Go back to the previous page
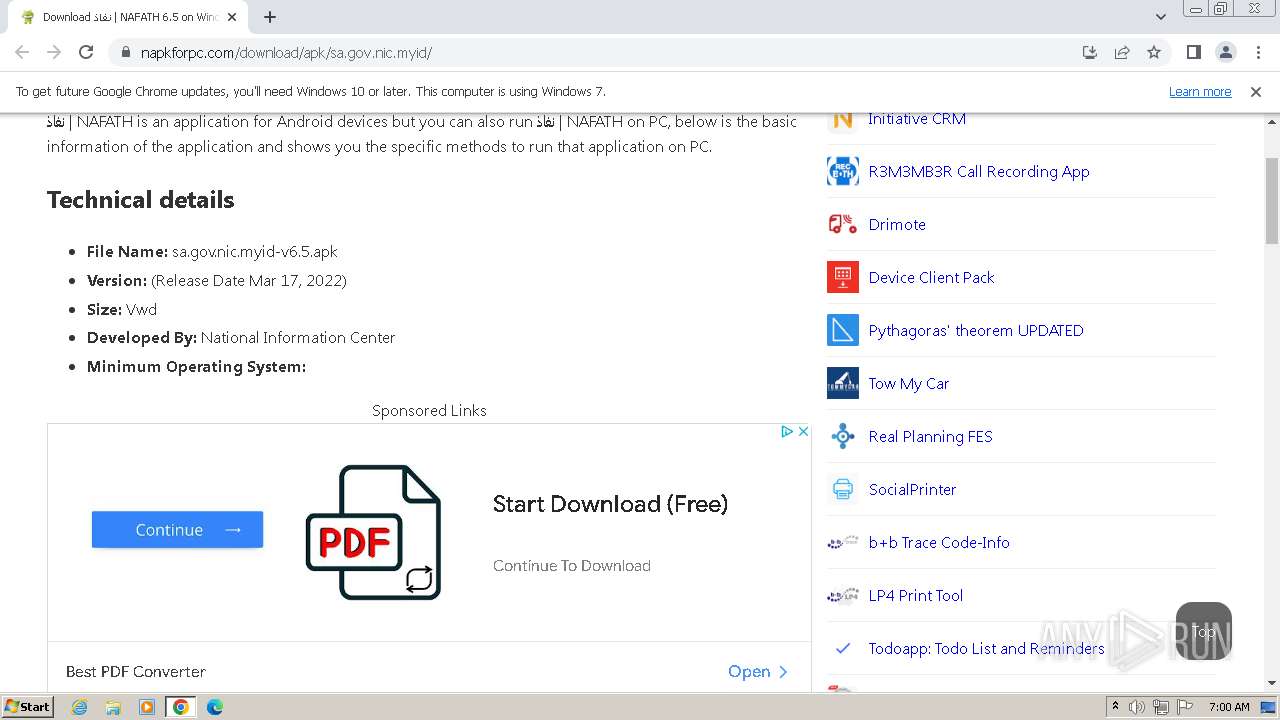Image resolution: width=1280 pixels, height=720 pixels. pyautogui.click(x=22, y=52)
